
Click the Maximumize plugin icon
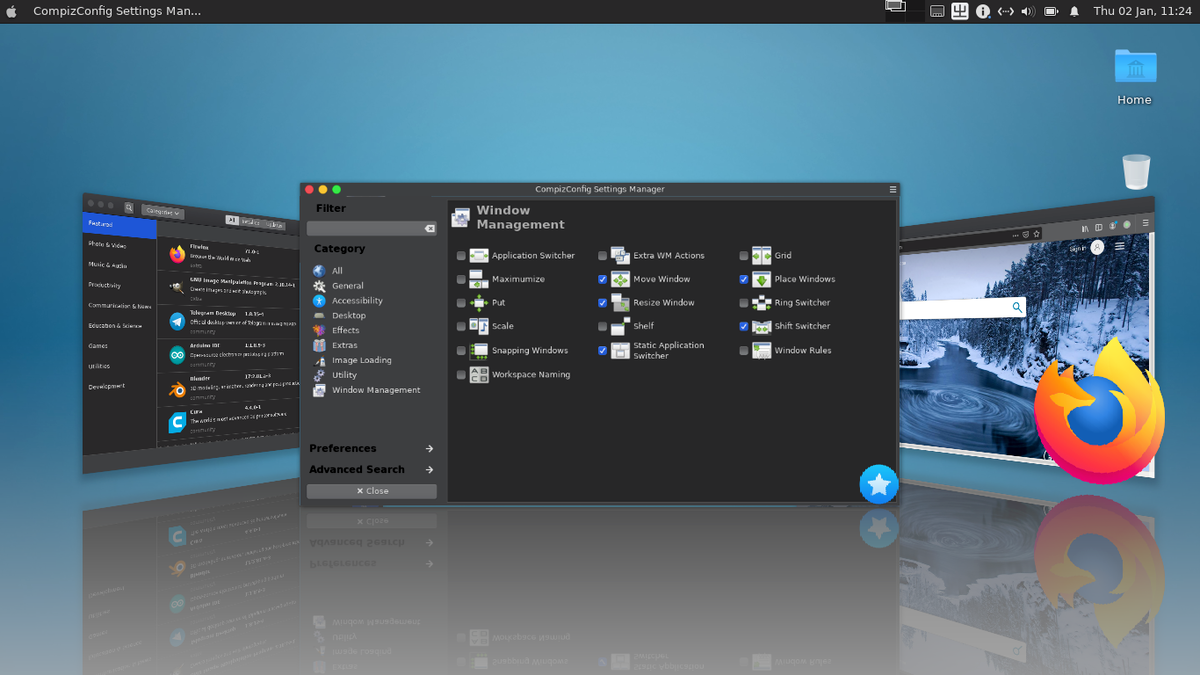[x=478, y=279]
